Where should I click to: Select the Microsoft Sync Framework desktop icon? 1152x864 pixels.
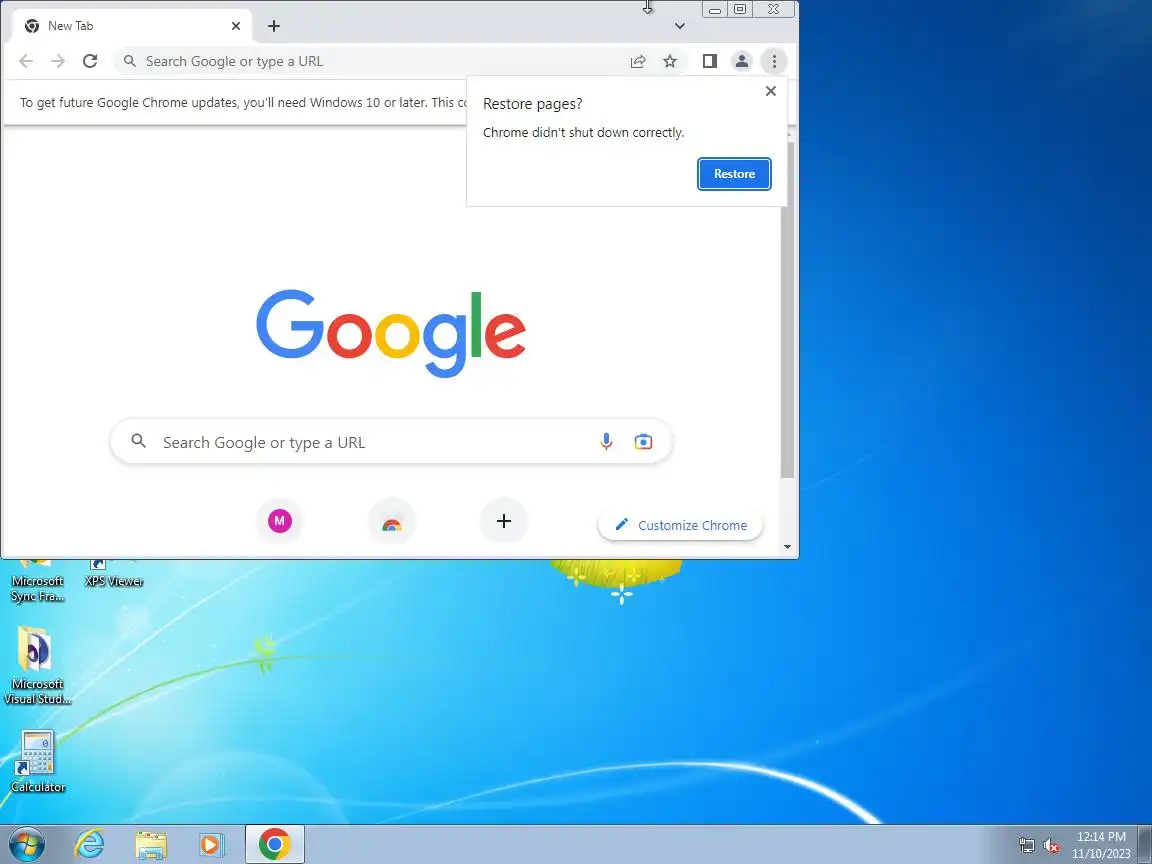[37, 581]
